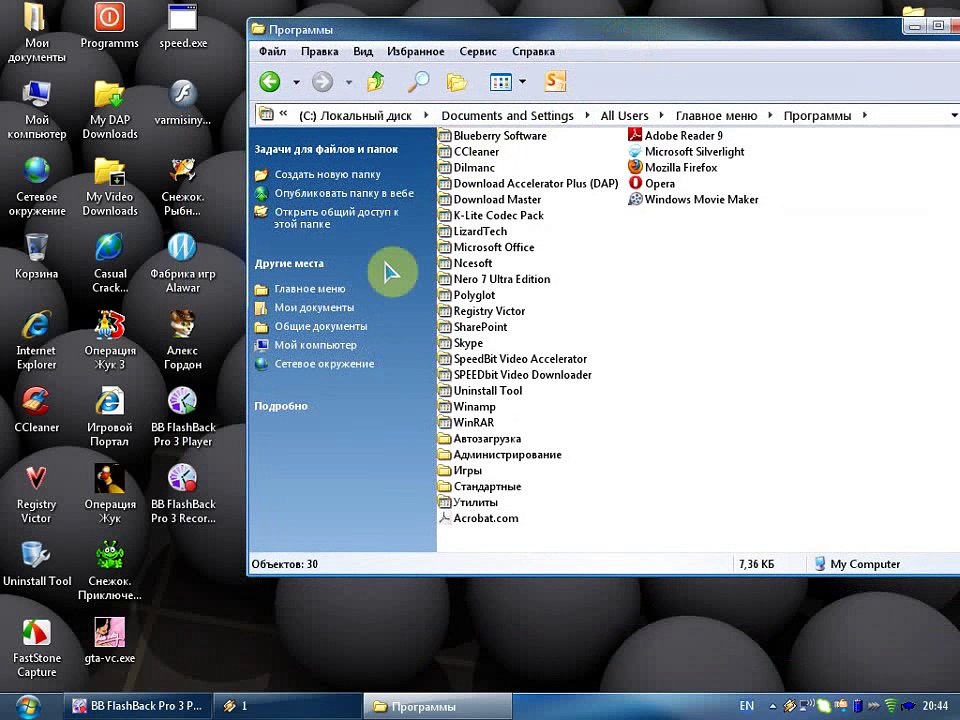Image resolution: width=960 pixels, height=720 pixels.
Task: Click the Registry Victor desktop icon
Action: click(37, 494)
